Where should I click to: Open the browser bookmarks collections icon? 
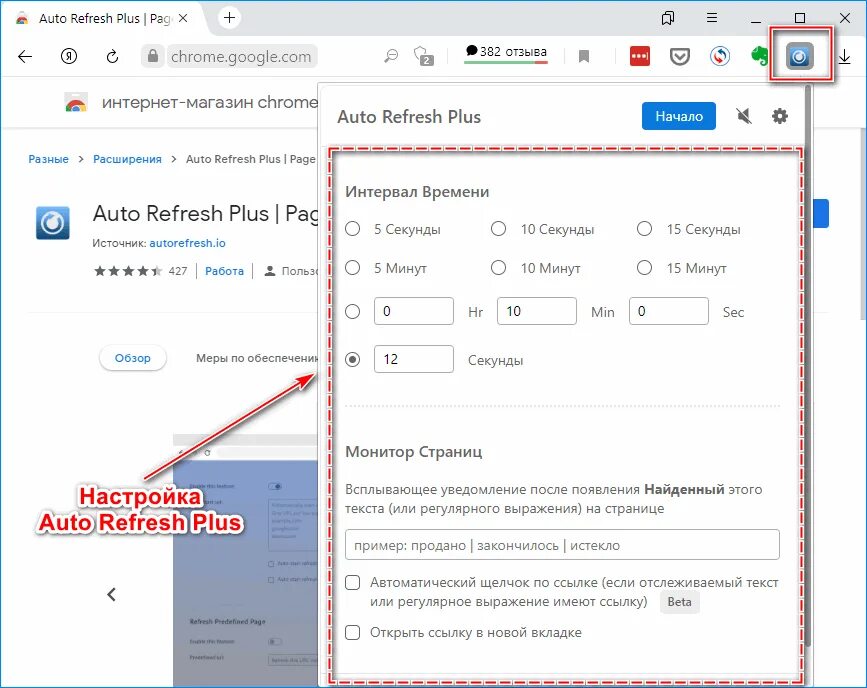point(667,18)
